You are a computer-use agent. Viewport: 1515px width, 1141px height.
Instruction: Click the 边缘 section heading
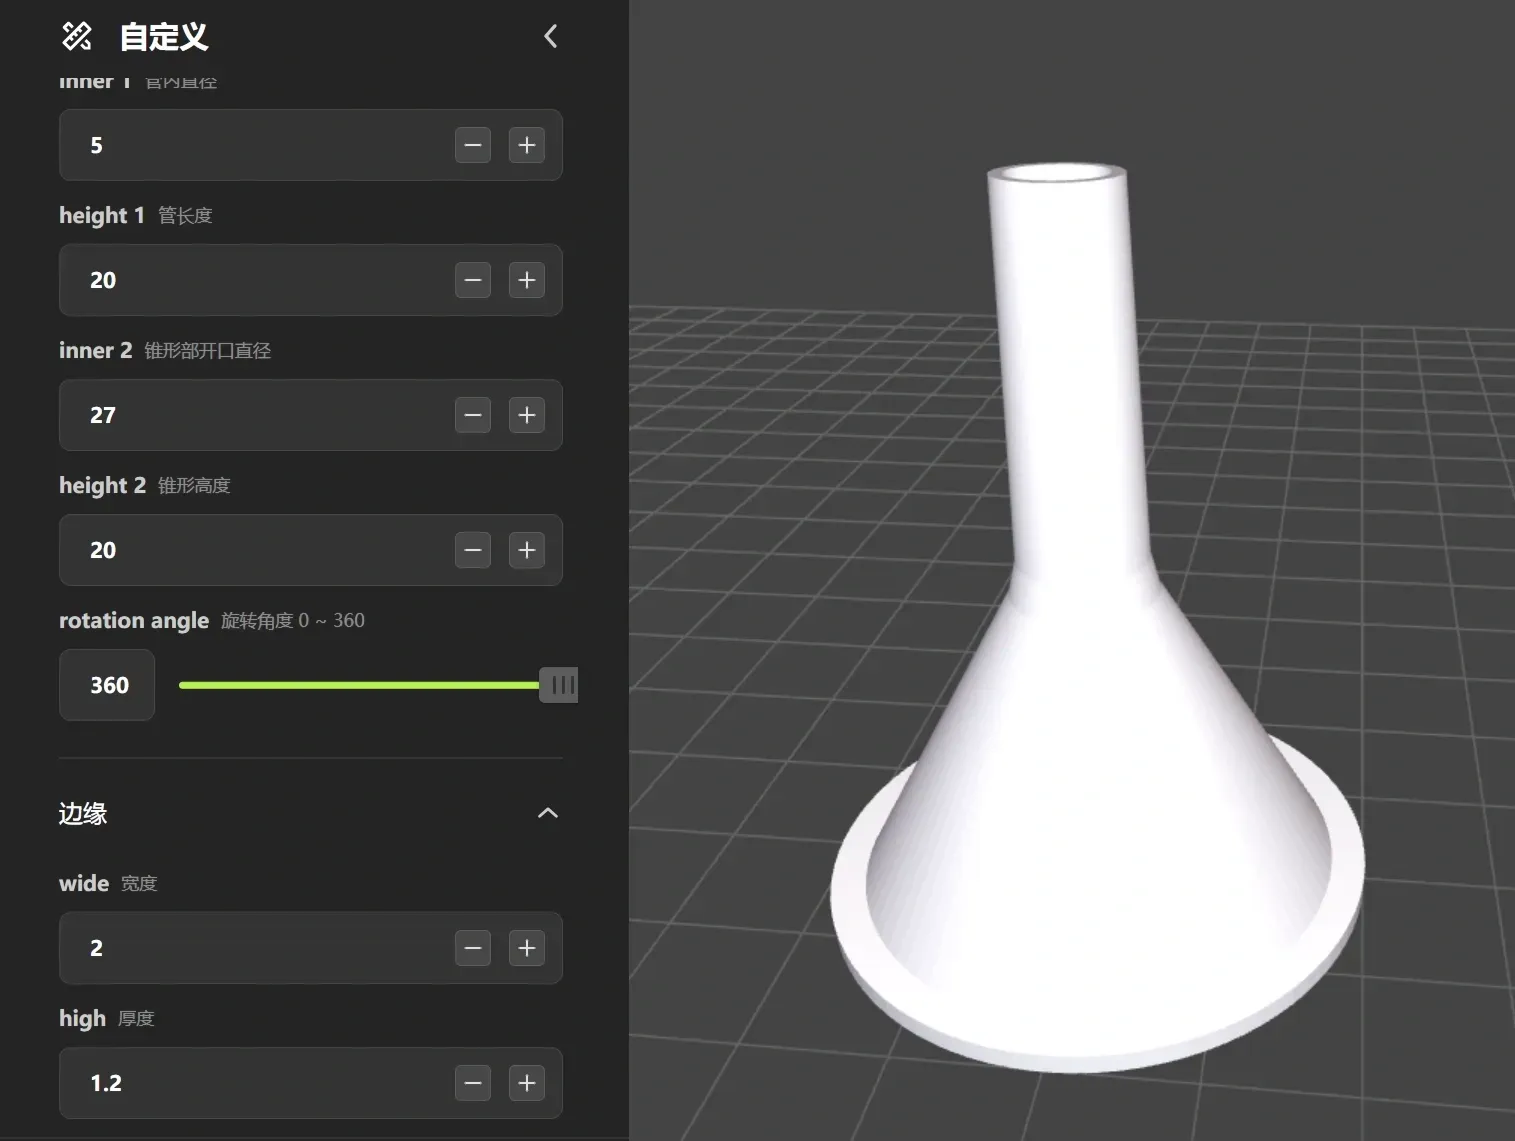[83, 813]
